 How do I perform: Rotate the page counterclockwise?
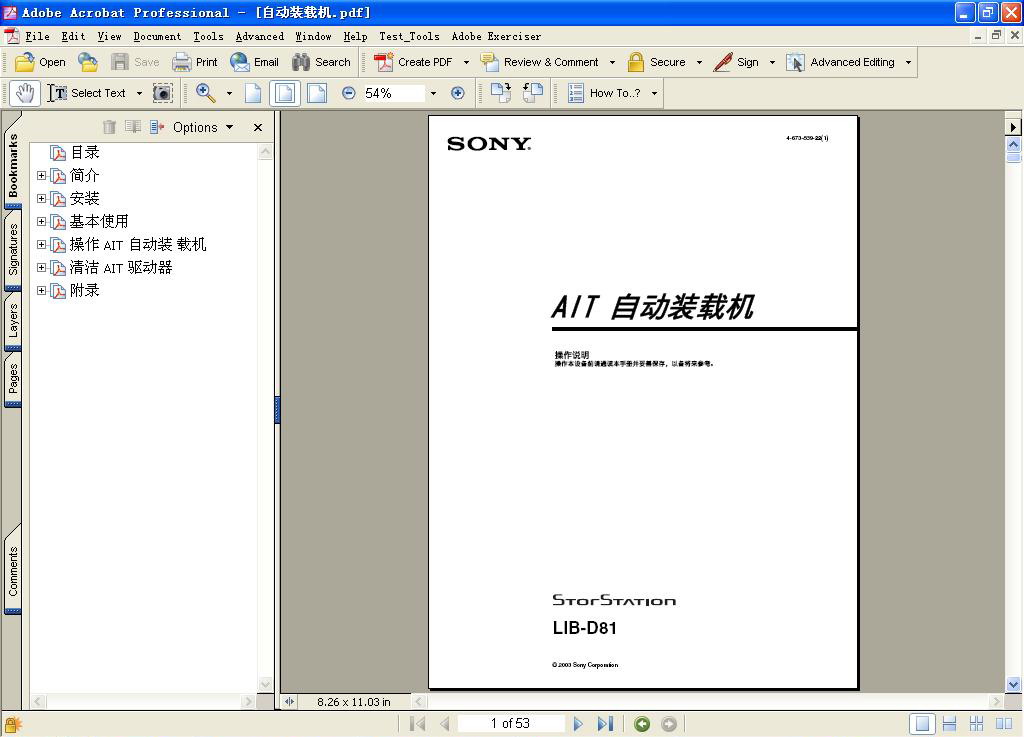[x=533, y=93]
